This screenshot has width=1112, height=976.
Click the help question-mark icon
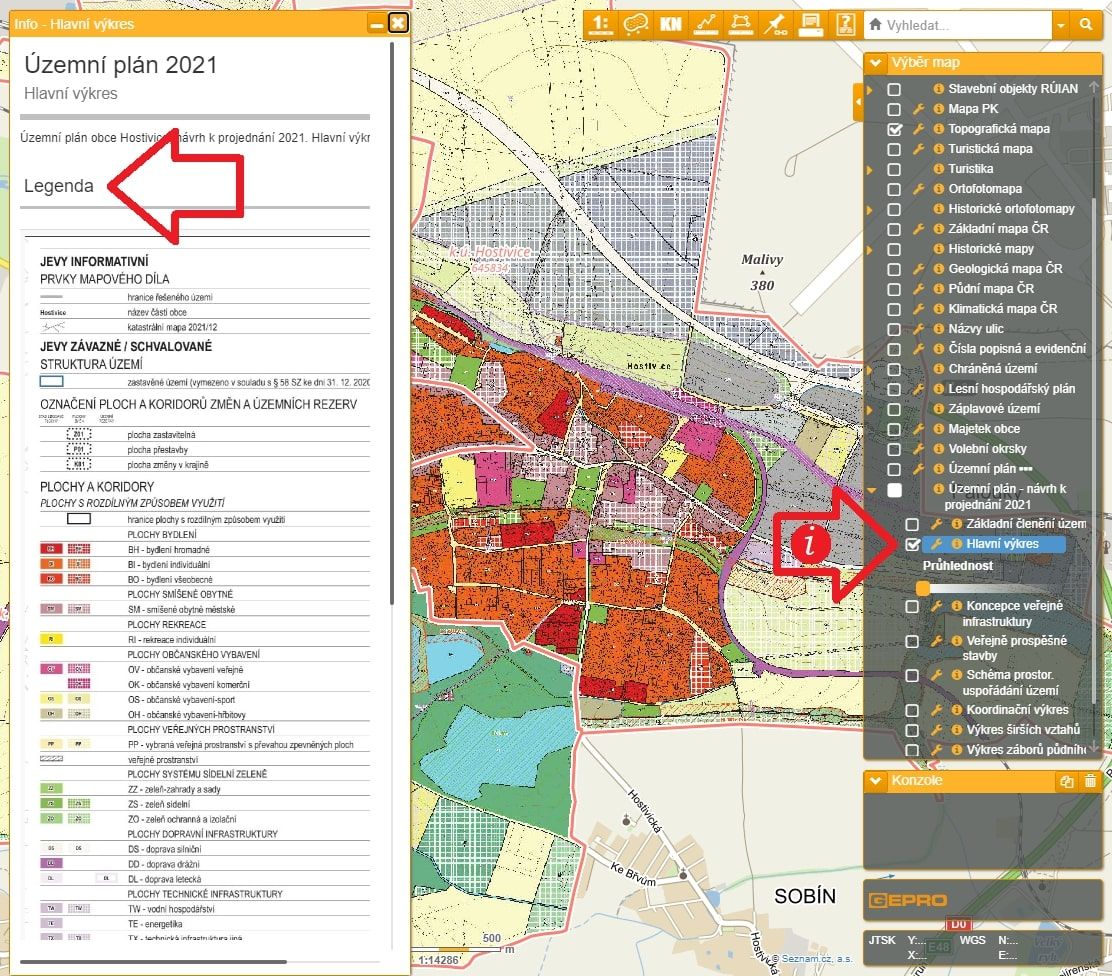point(846,24)
